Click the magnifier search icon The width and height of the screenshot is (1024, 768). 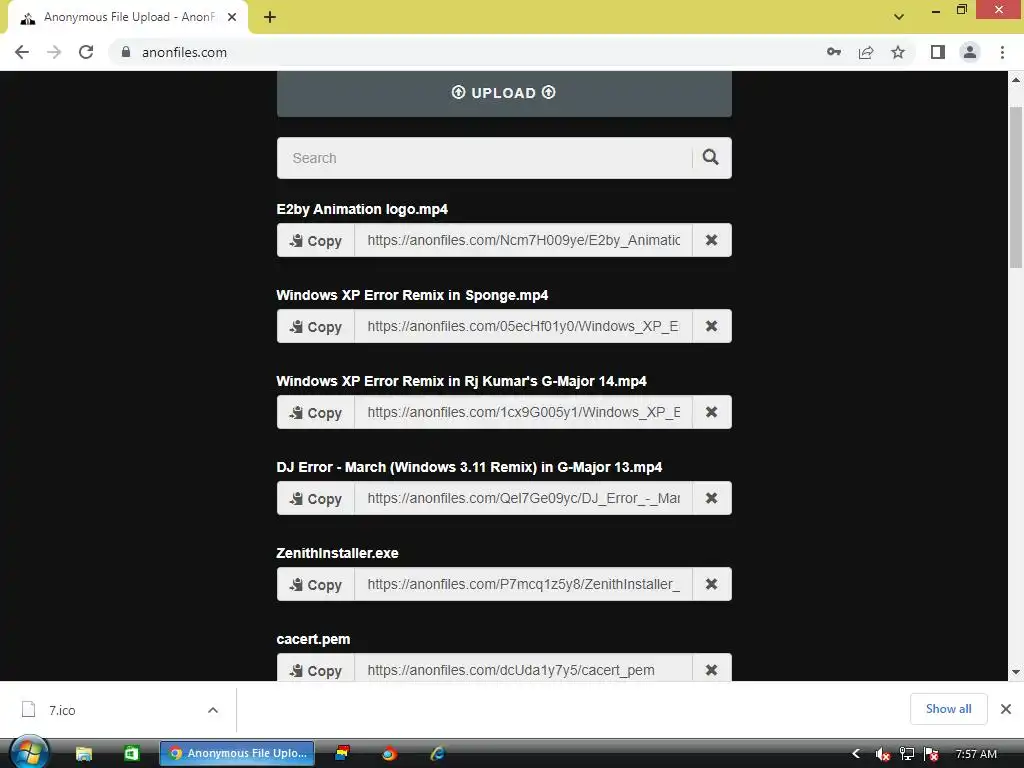coord(711,157)
